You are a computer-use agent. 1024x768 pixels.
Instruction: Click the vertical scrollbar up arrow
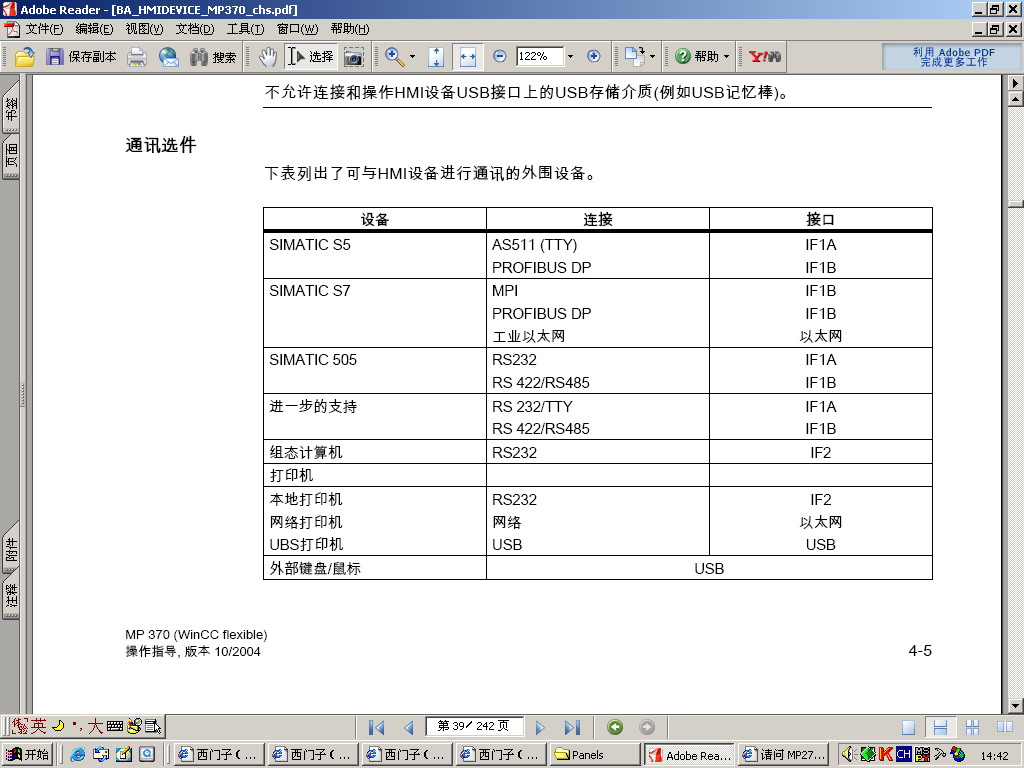click(x=1015, y=99)
